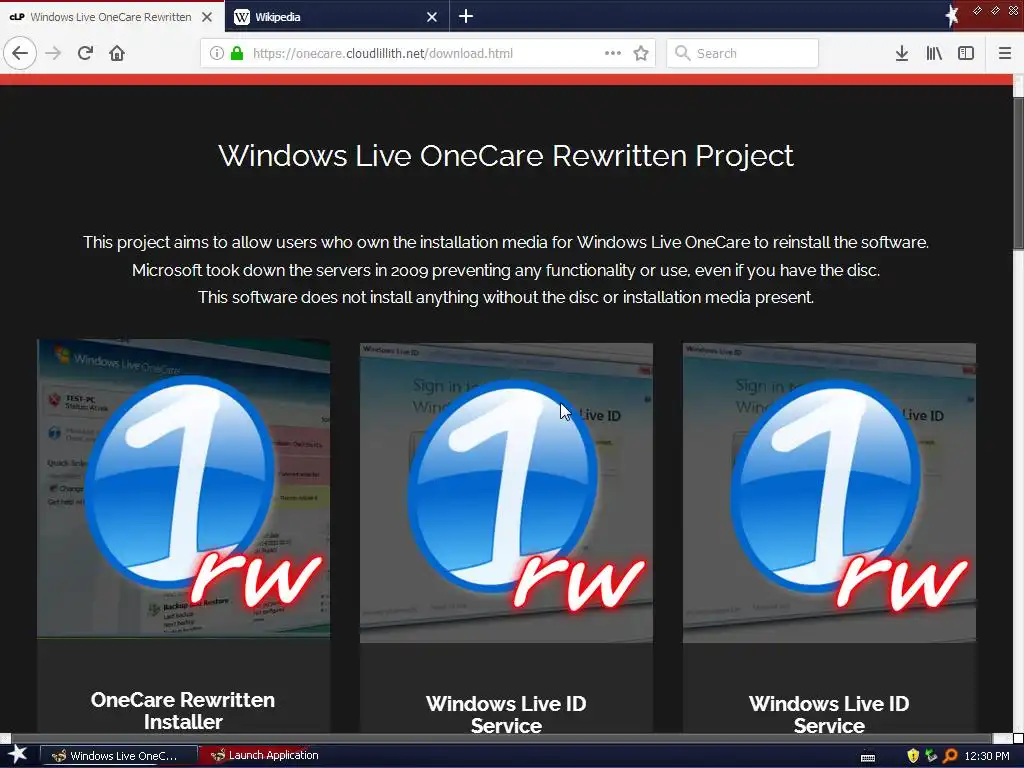Focus the Search box in toolbar
1024x768 pixels.
tap(743, 53)
